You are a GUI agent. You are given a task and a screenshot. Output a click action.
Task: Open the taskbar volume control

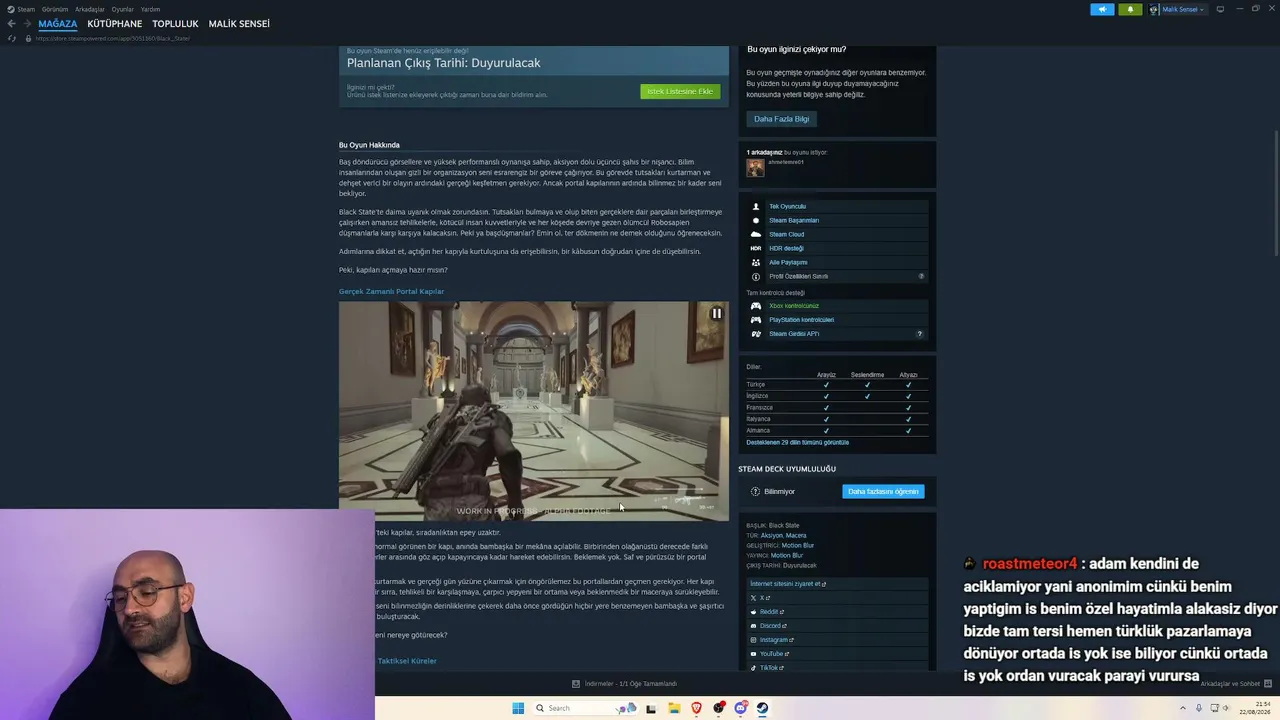point(1228,708)
